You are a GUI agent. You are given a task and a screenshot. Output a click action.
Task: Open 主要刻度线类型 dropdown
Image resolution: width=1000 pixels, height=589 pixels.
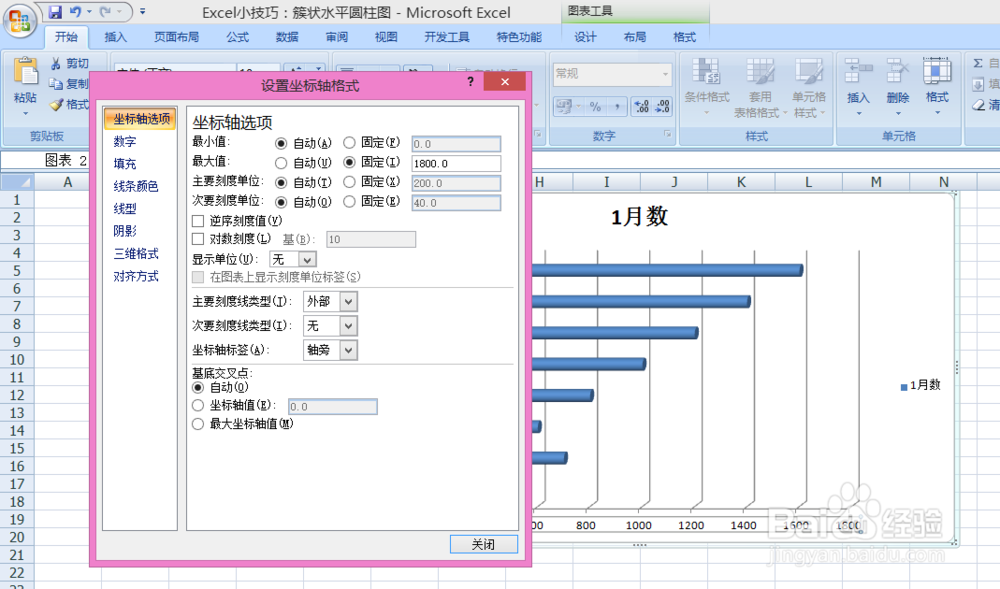348,302
